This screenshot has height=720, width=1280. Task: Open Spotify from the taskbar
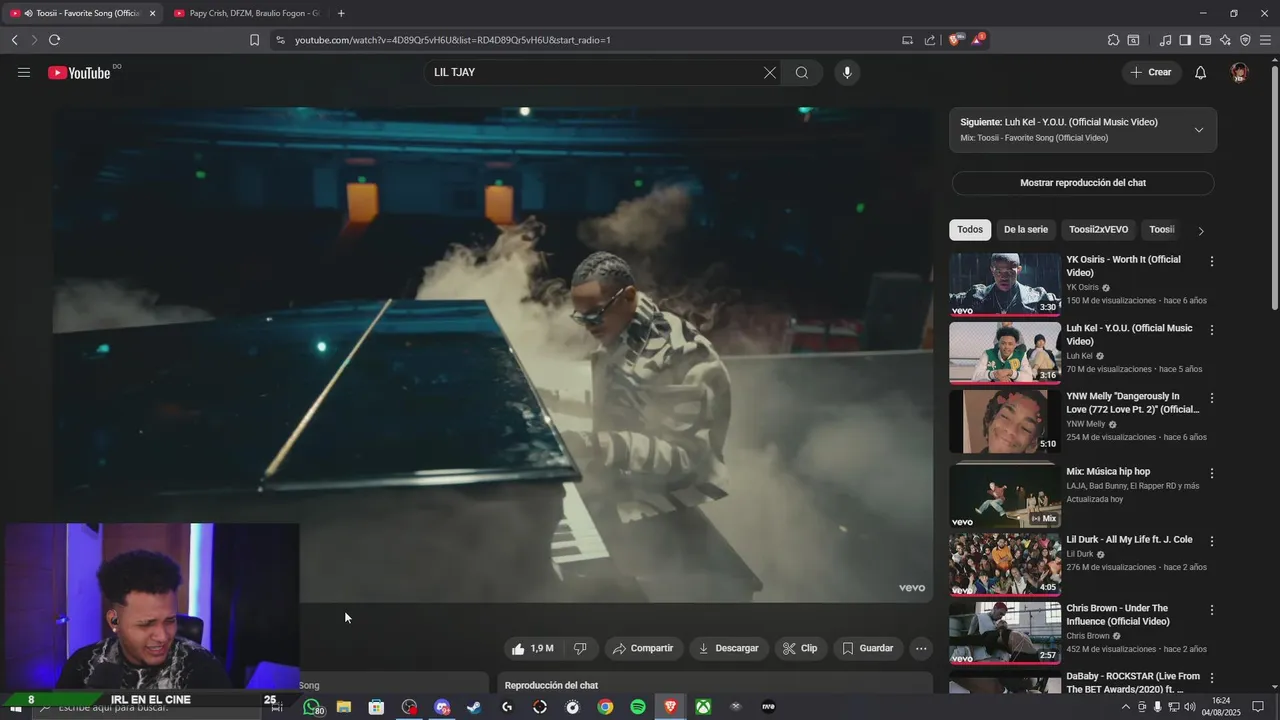(638, 707)
